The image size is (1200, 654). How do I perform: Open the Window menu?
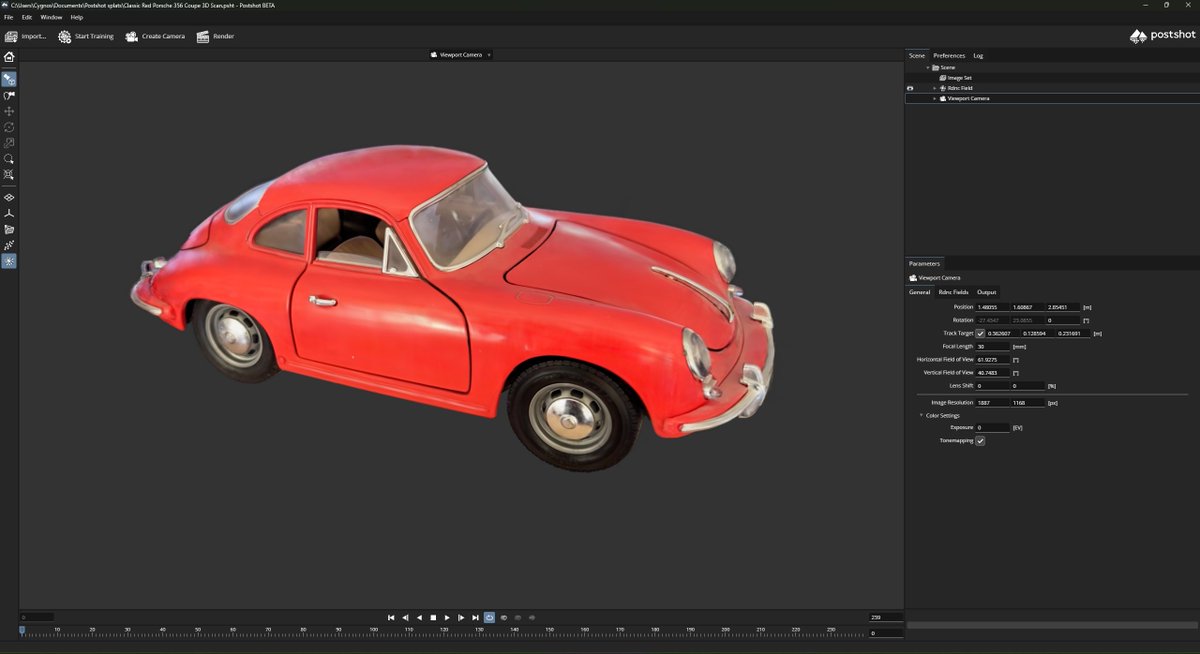click(51, 17)
